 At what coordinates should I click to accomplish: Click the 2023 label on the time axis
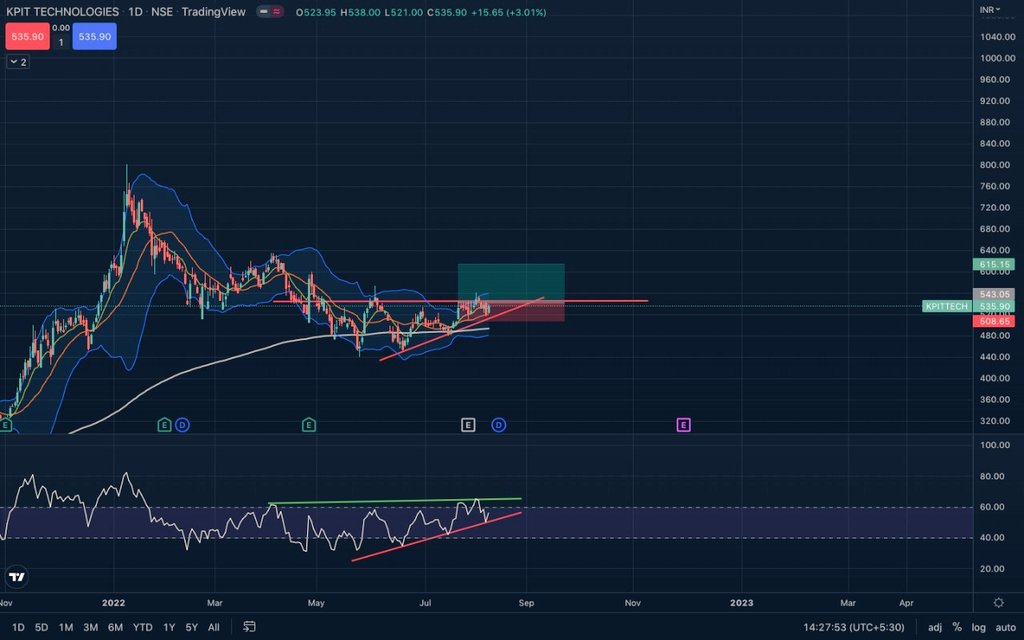click(x=741, y=603)
